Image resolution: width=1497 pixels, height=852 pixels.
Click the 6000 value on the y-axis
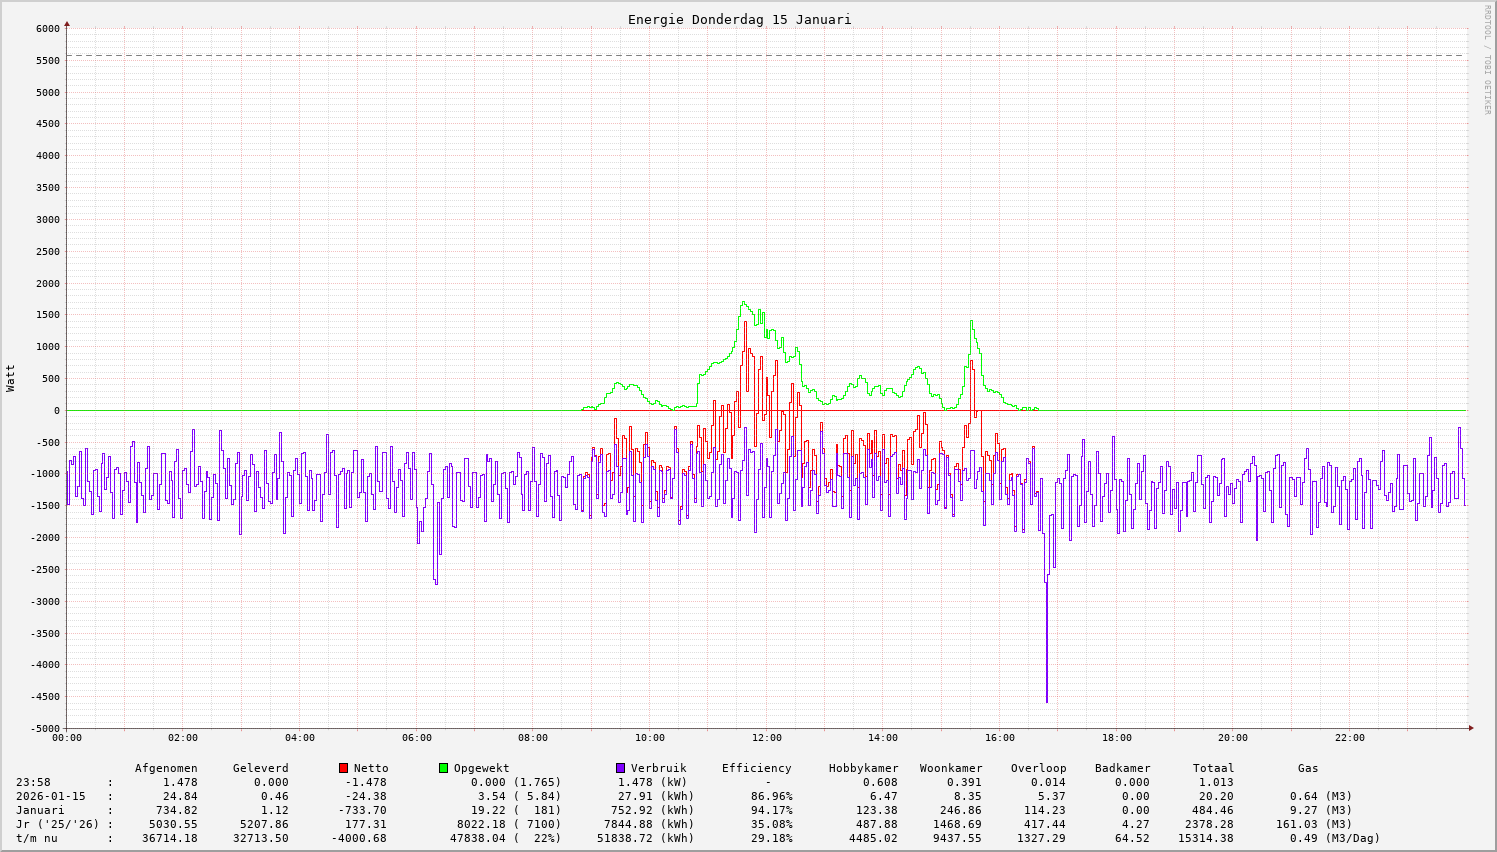click(48, 28)
